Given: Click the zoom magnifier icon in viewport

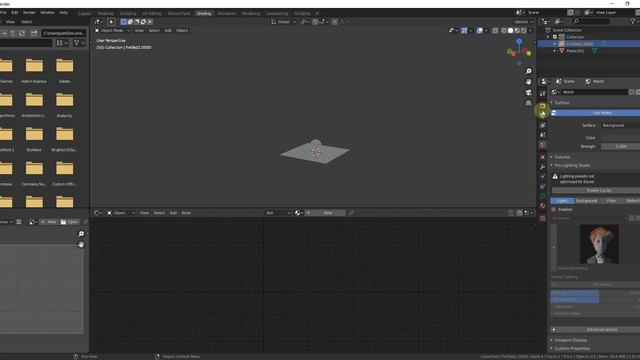Looking at the screenshot, I should (528, 71).
